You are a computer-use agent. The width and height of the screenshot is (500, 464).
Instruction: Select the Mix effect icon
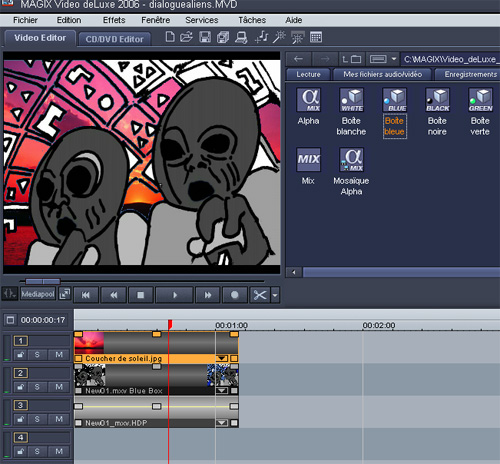pyautogui.click(x=309, y=159)
